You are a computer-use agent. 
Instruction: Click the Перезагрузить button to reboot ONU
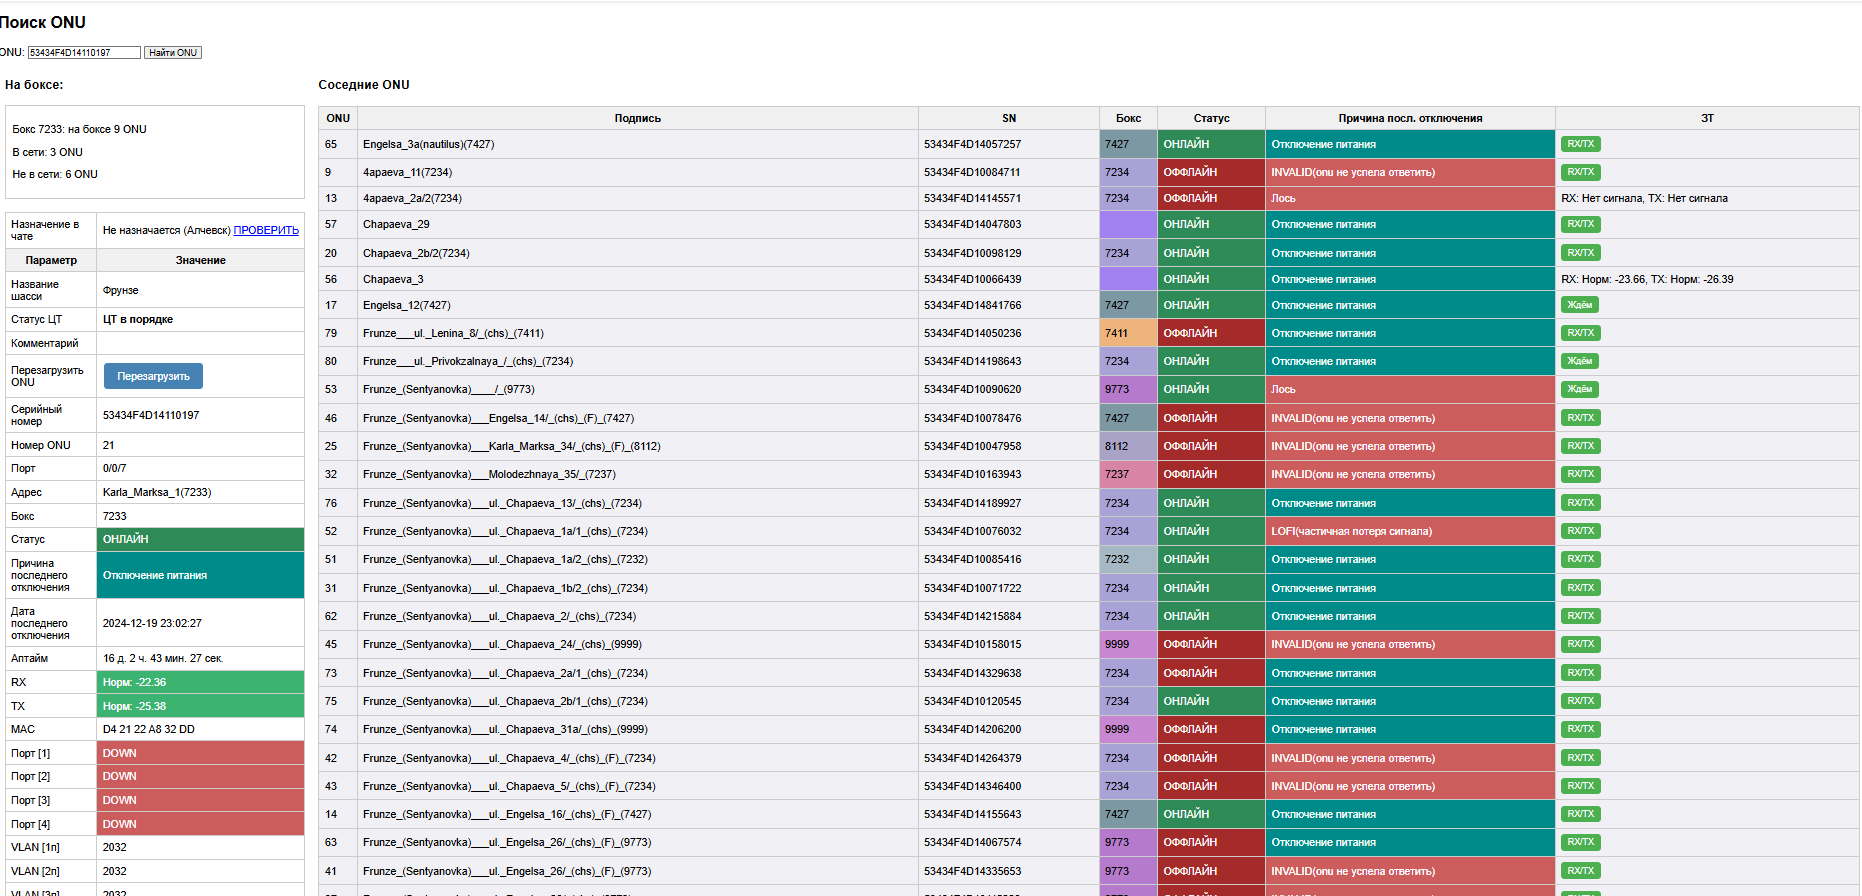(153, 376)
